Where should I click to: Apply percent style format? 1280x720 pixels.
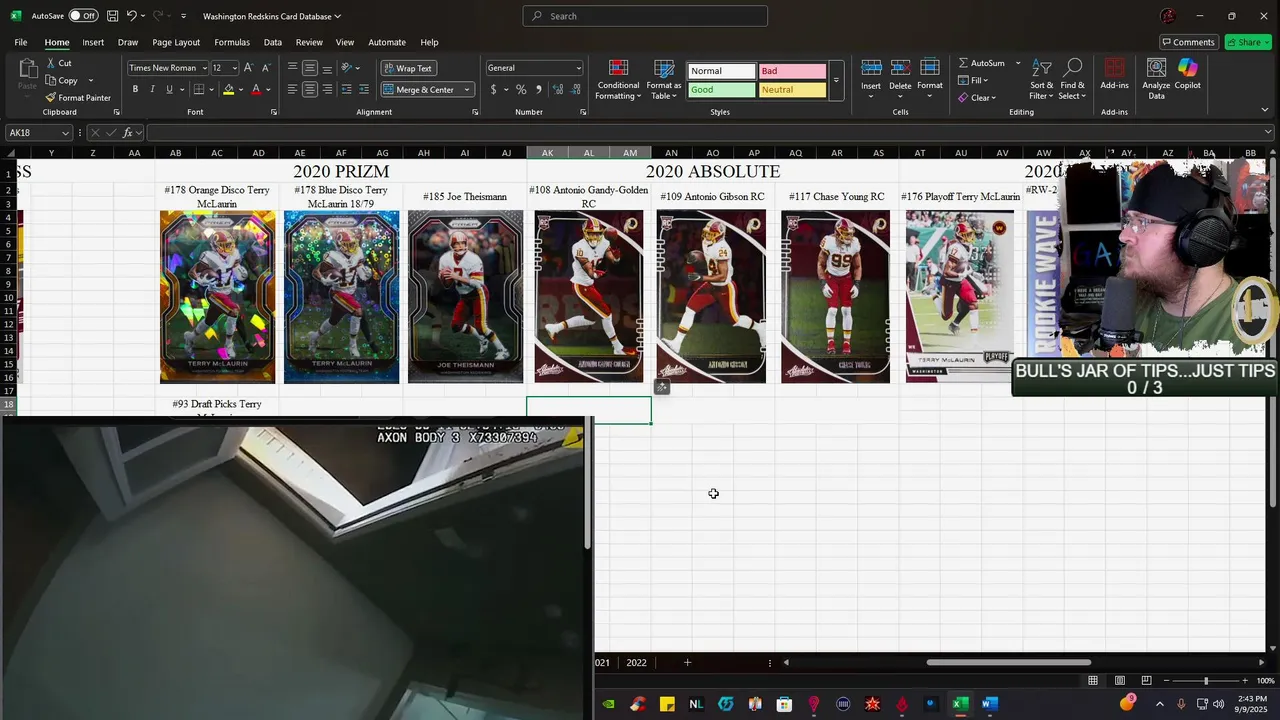coord(521,89)
